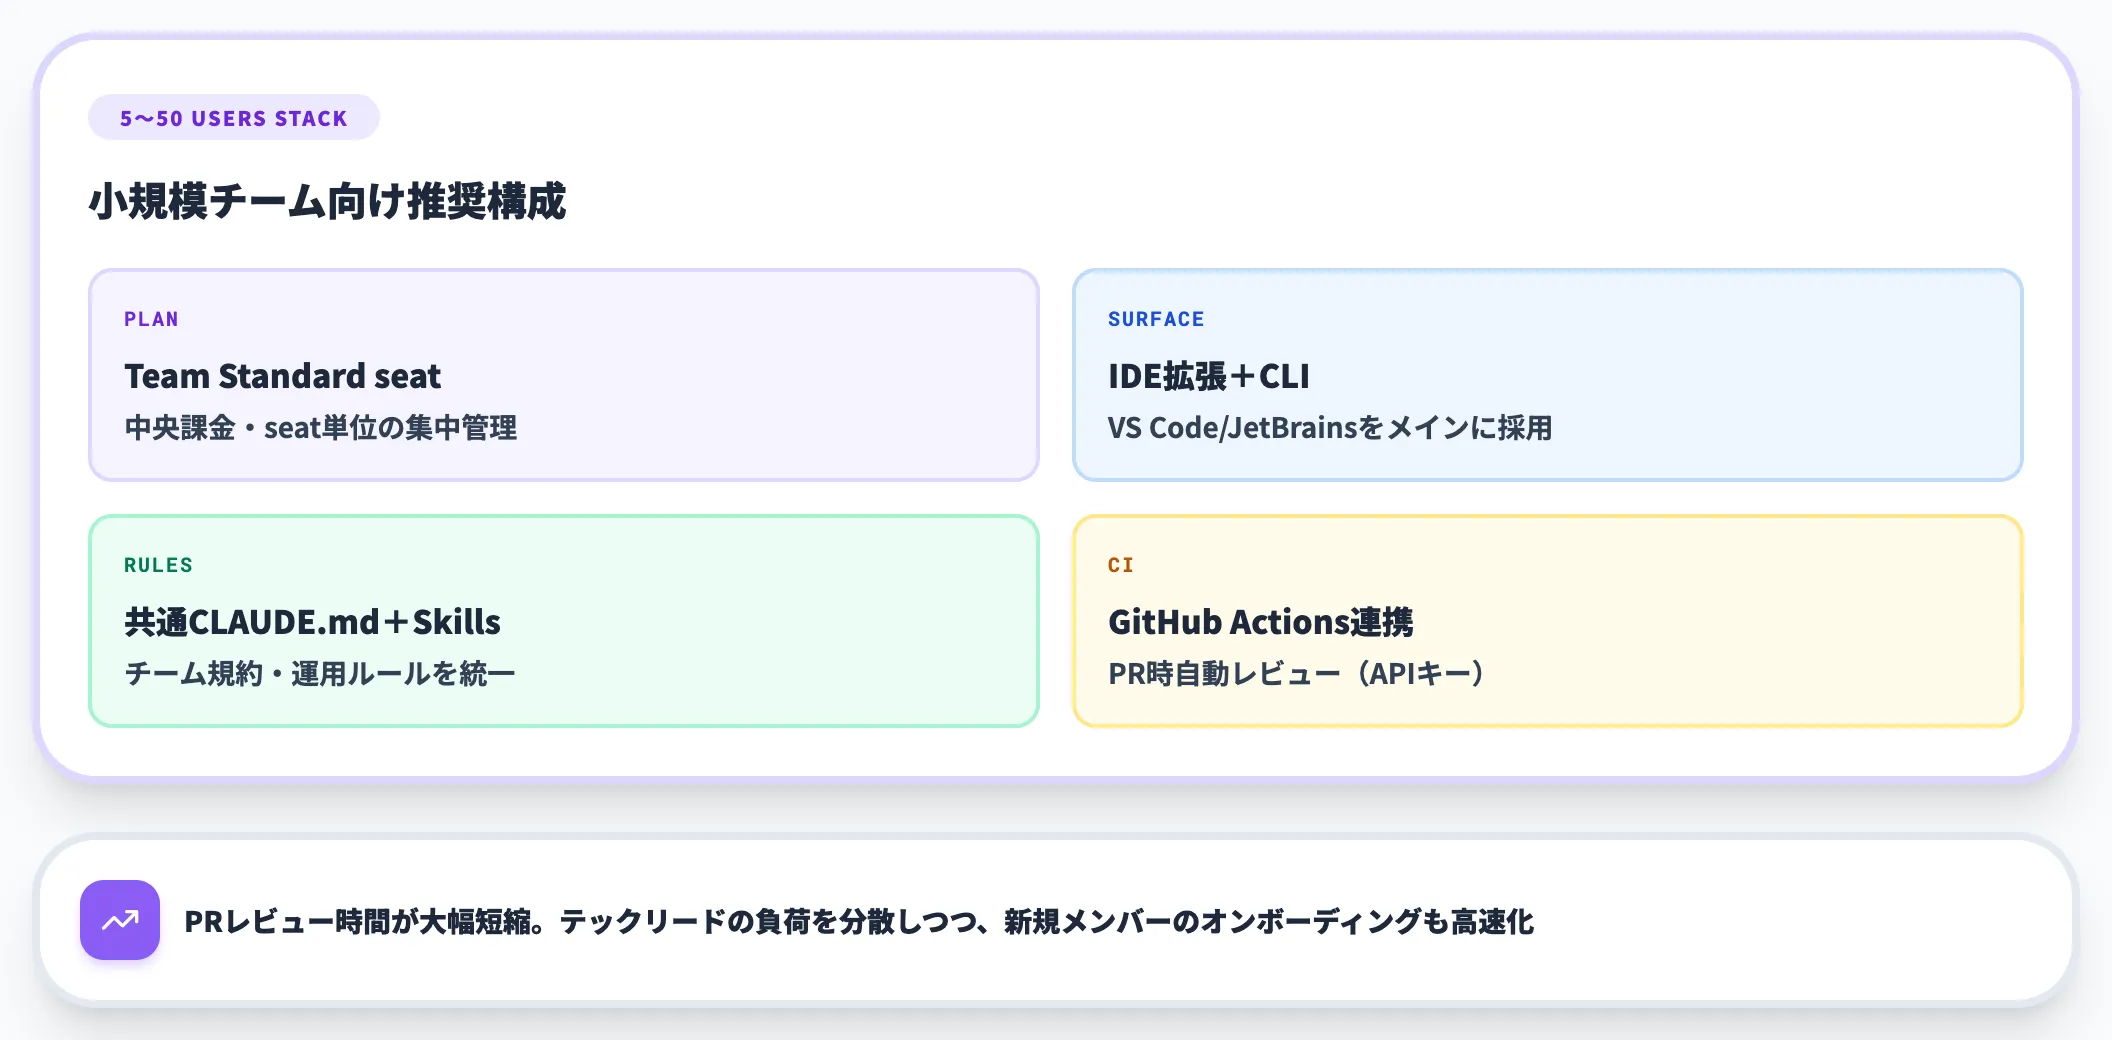Open the yellow CI card
Screen dimensions: 2112x1040
[x=1548, y=621]
